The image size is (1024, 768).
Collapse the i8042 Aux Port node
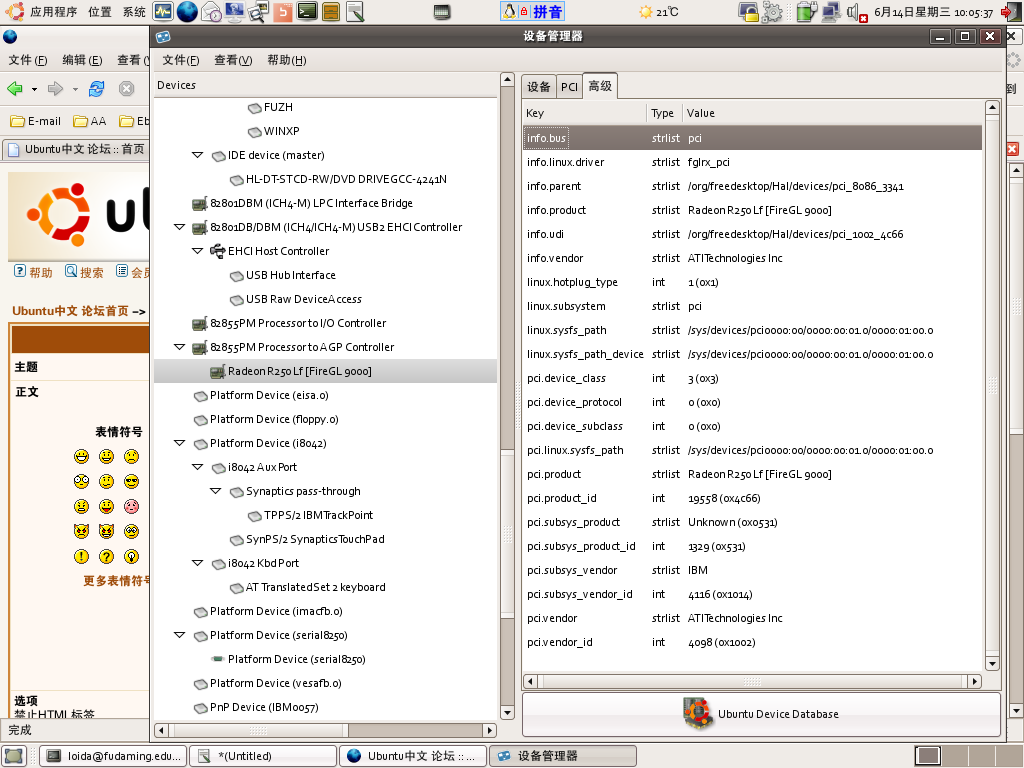tap(197, 467)
